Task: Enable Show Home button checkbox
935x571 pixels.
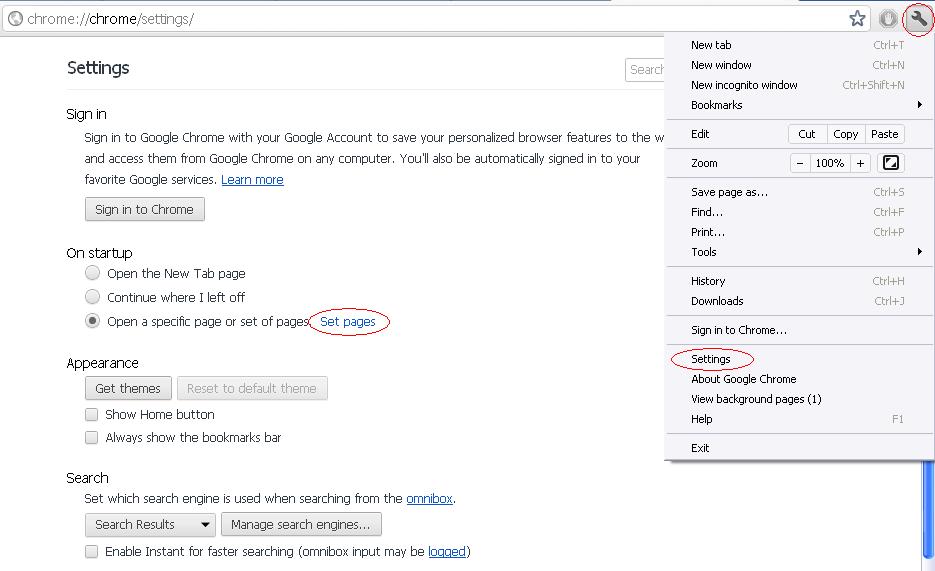Action: 91,414
